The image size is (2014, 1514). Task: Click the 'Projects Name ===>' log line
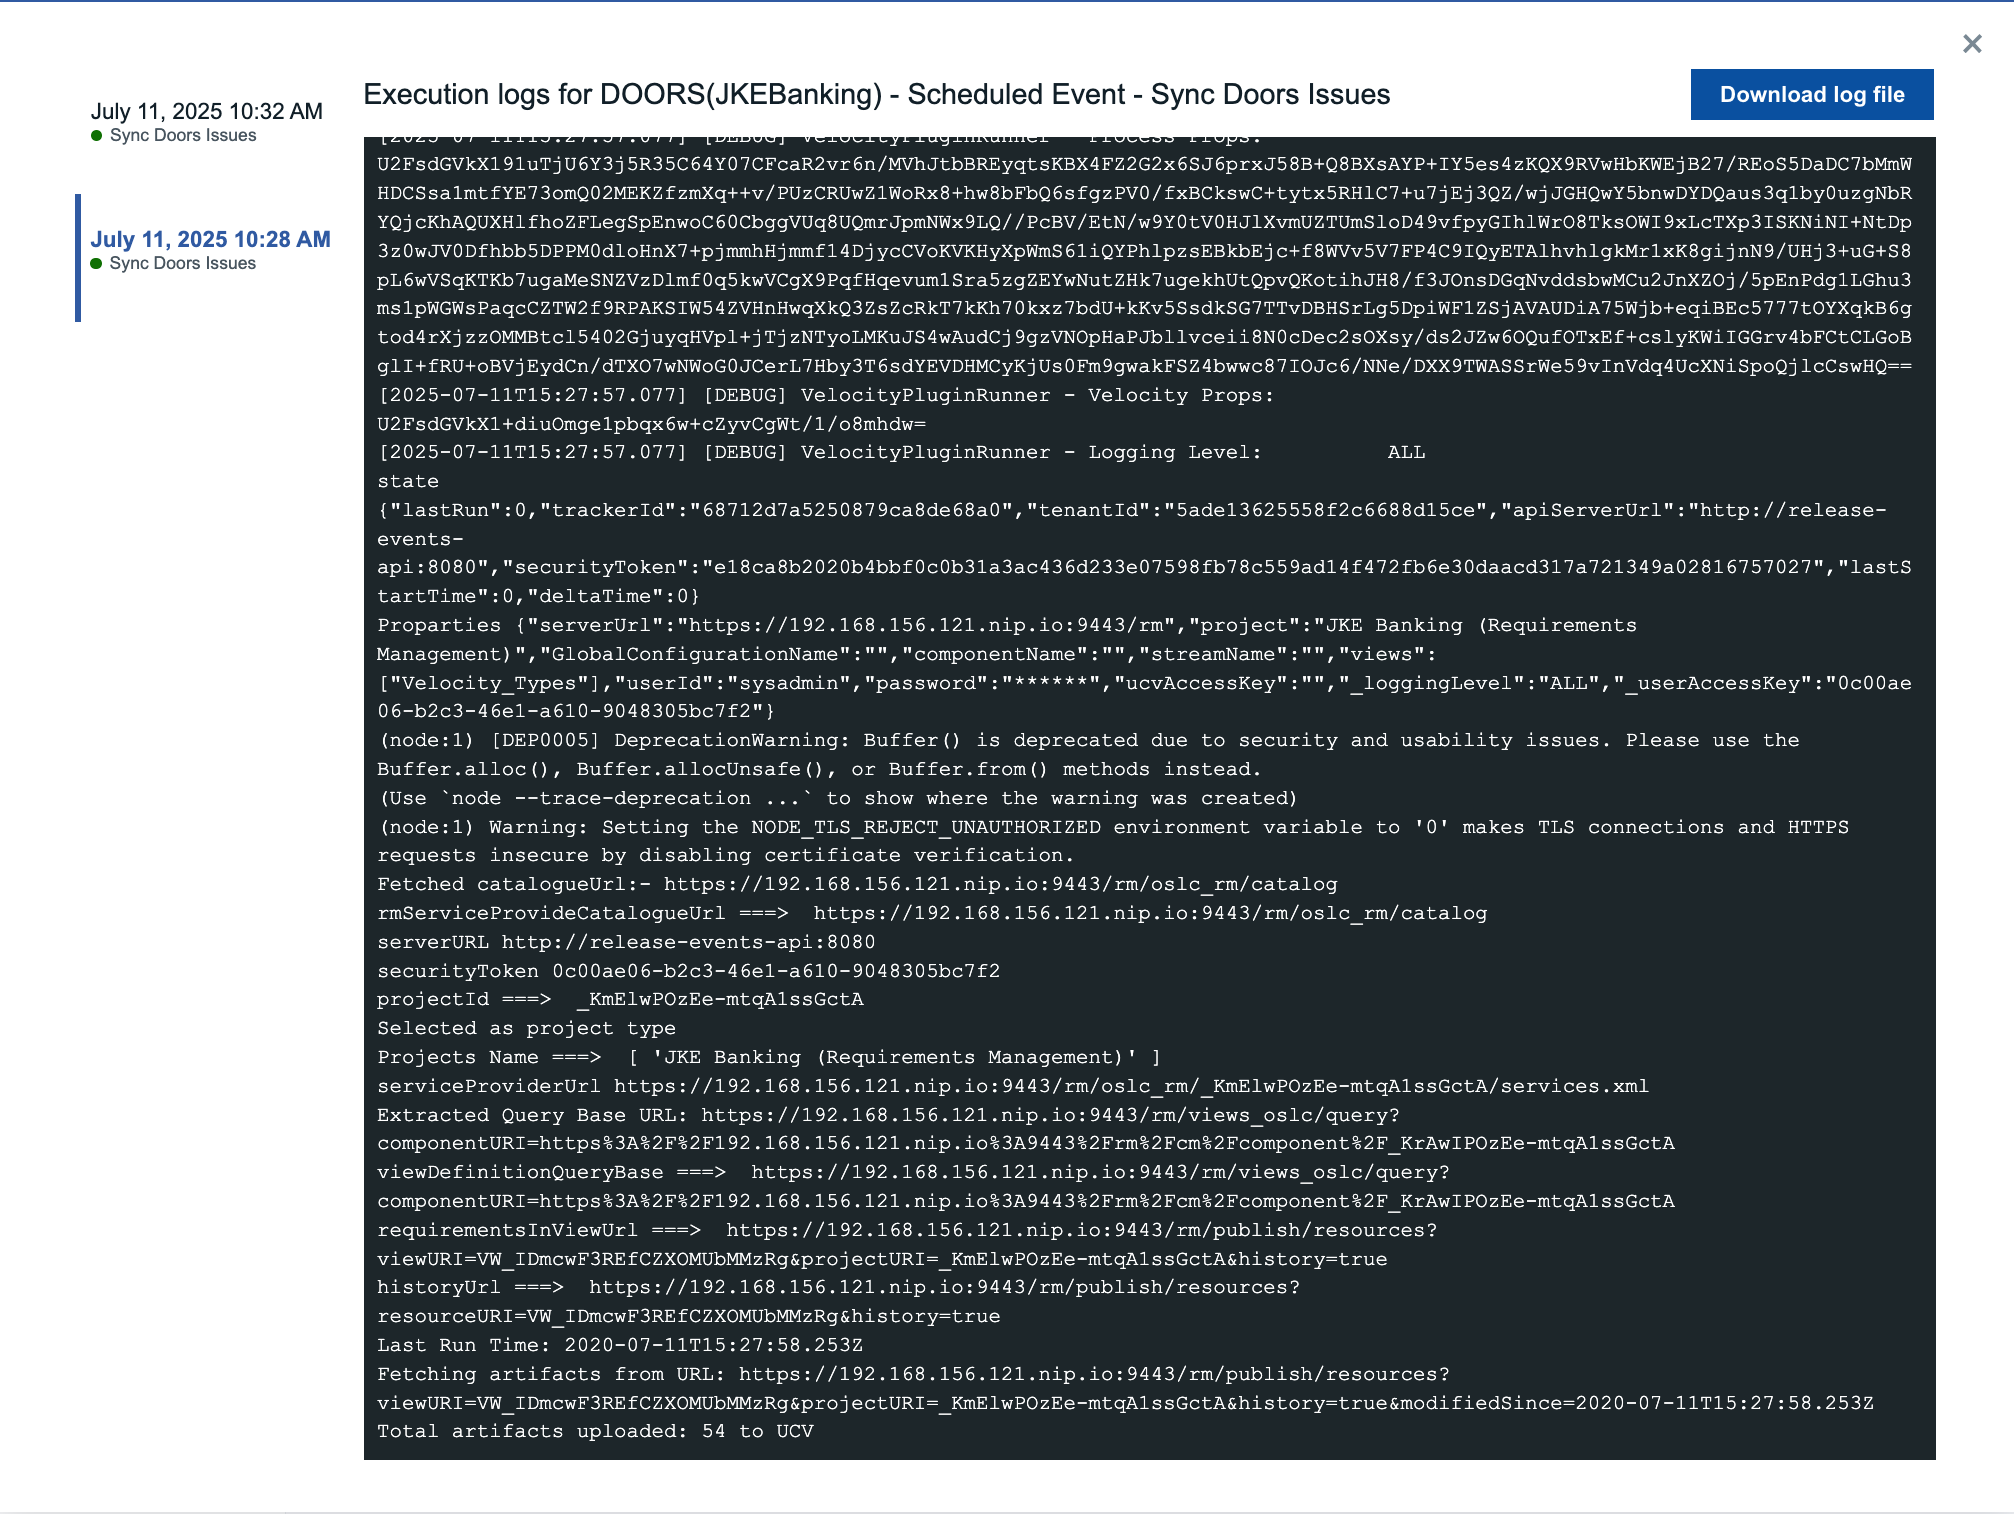pos(769,1057)
